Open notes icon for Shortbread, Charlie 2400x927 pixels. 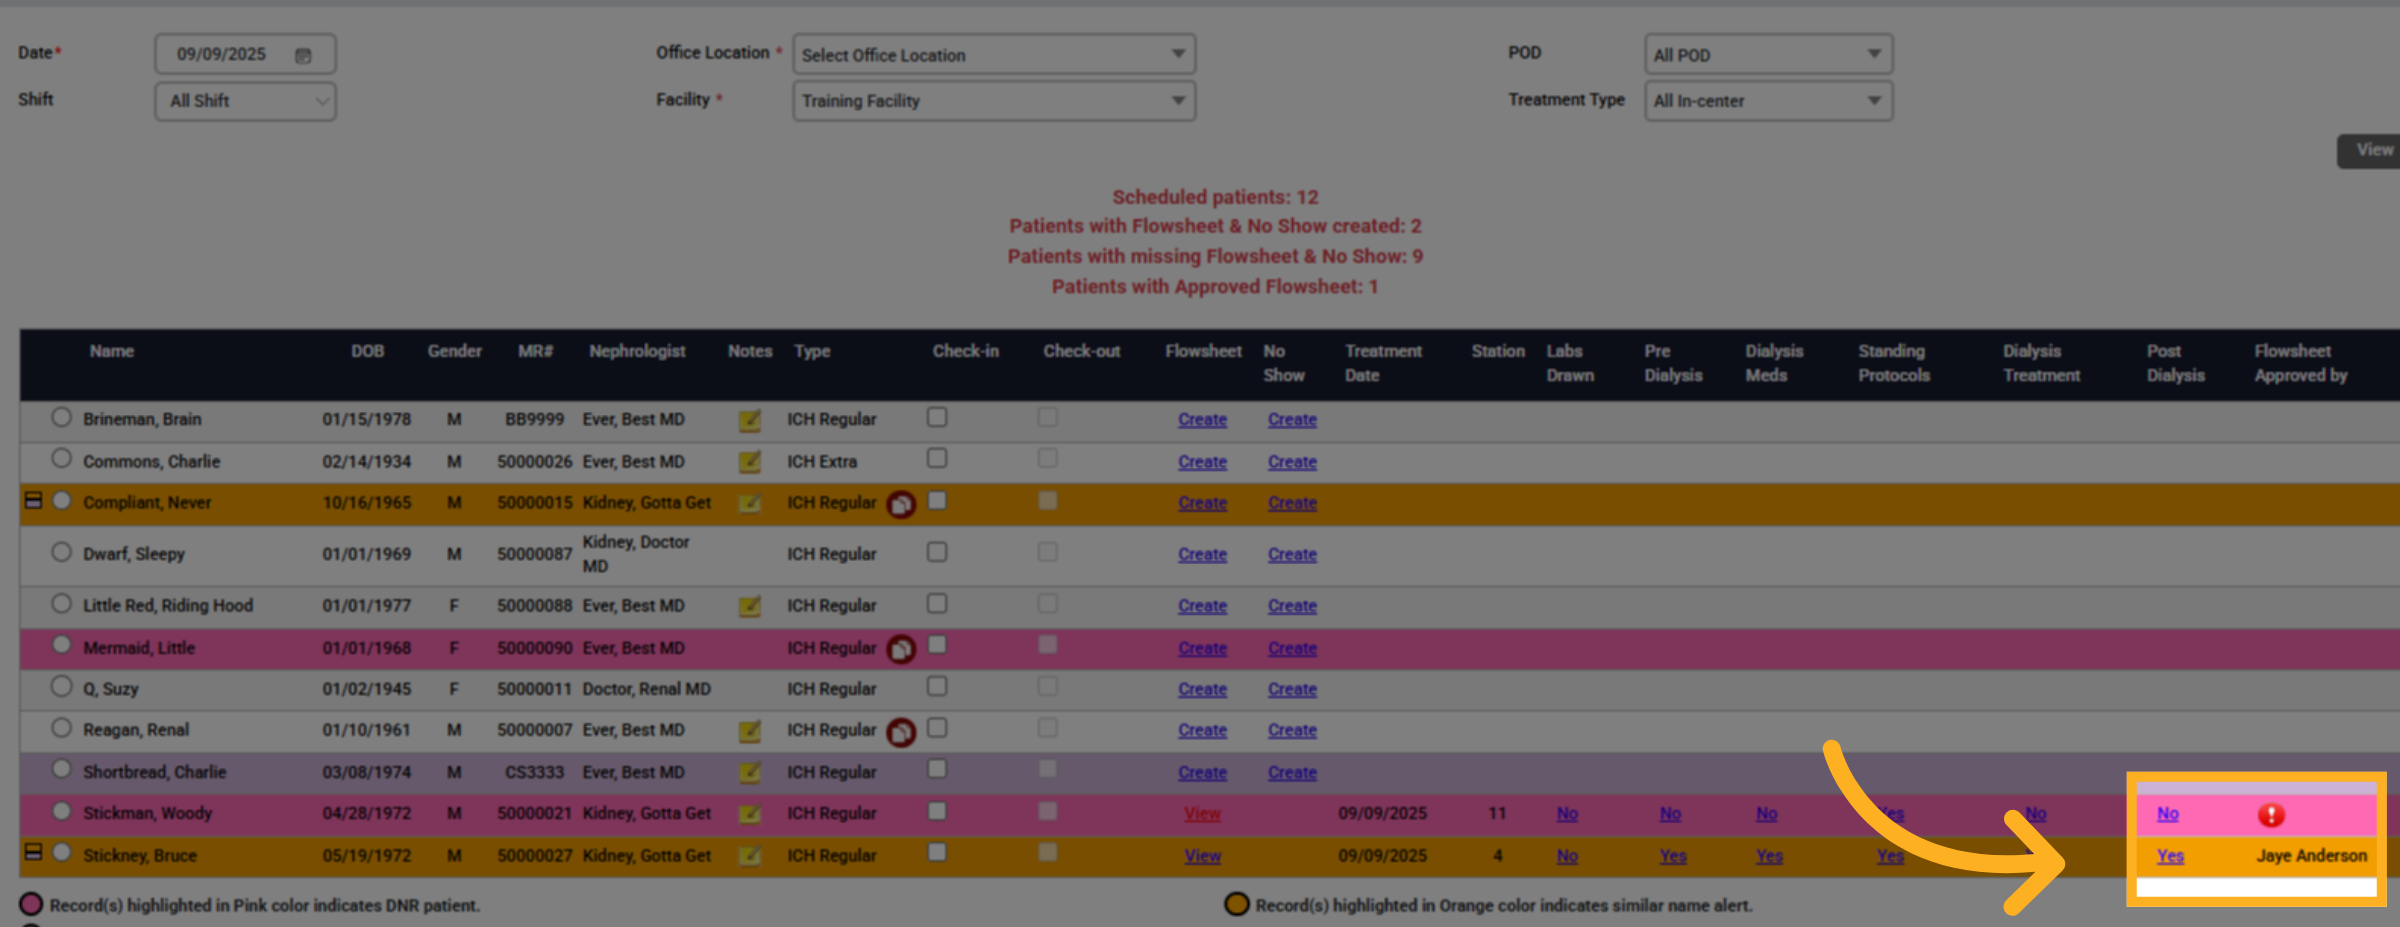coord(749,773)
